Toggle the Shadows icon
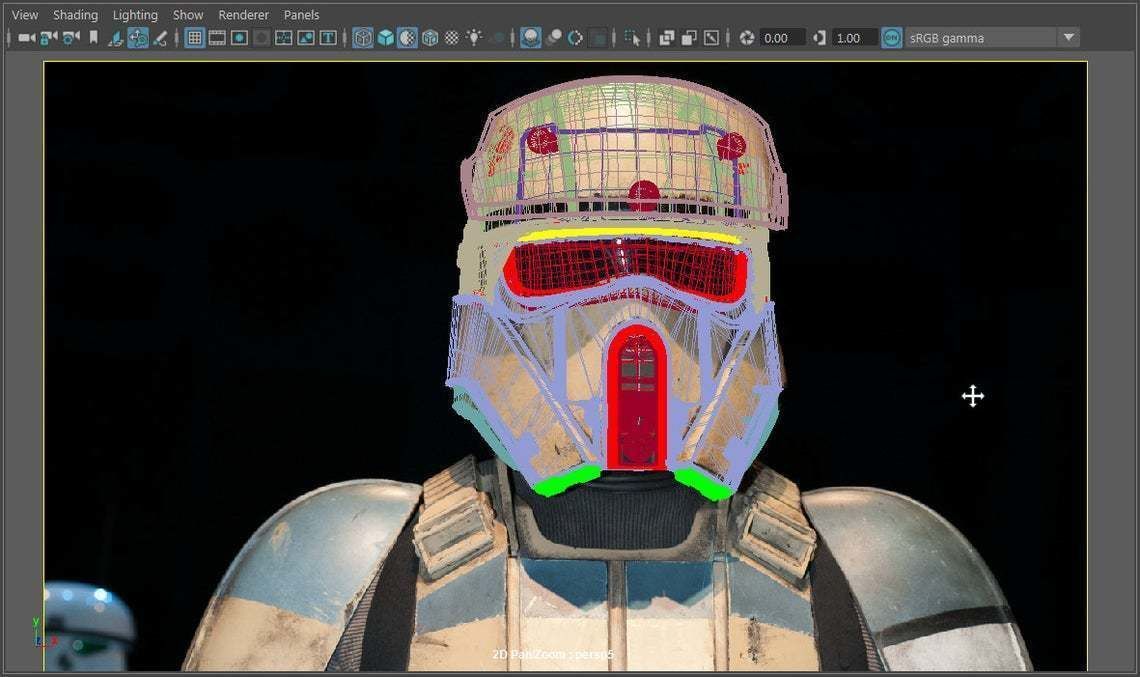1140x677 pixels. 497,38
